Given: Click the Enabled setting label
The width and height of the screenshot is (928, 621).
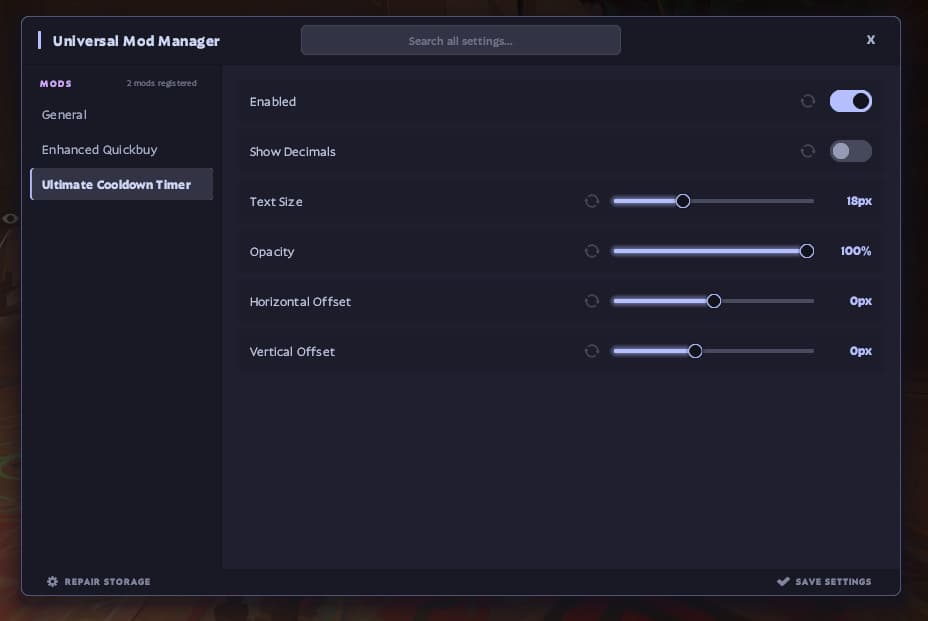Looking at the screenshot, I should pyautogui.click(x=273, y=102).
